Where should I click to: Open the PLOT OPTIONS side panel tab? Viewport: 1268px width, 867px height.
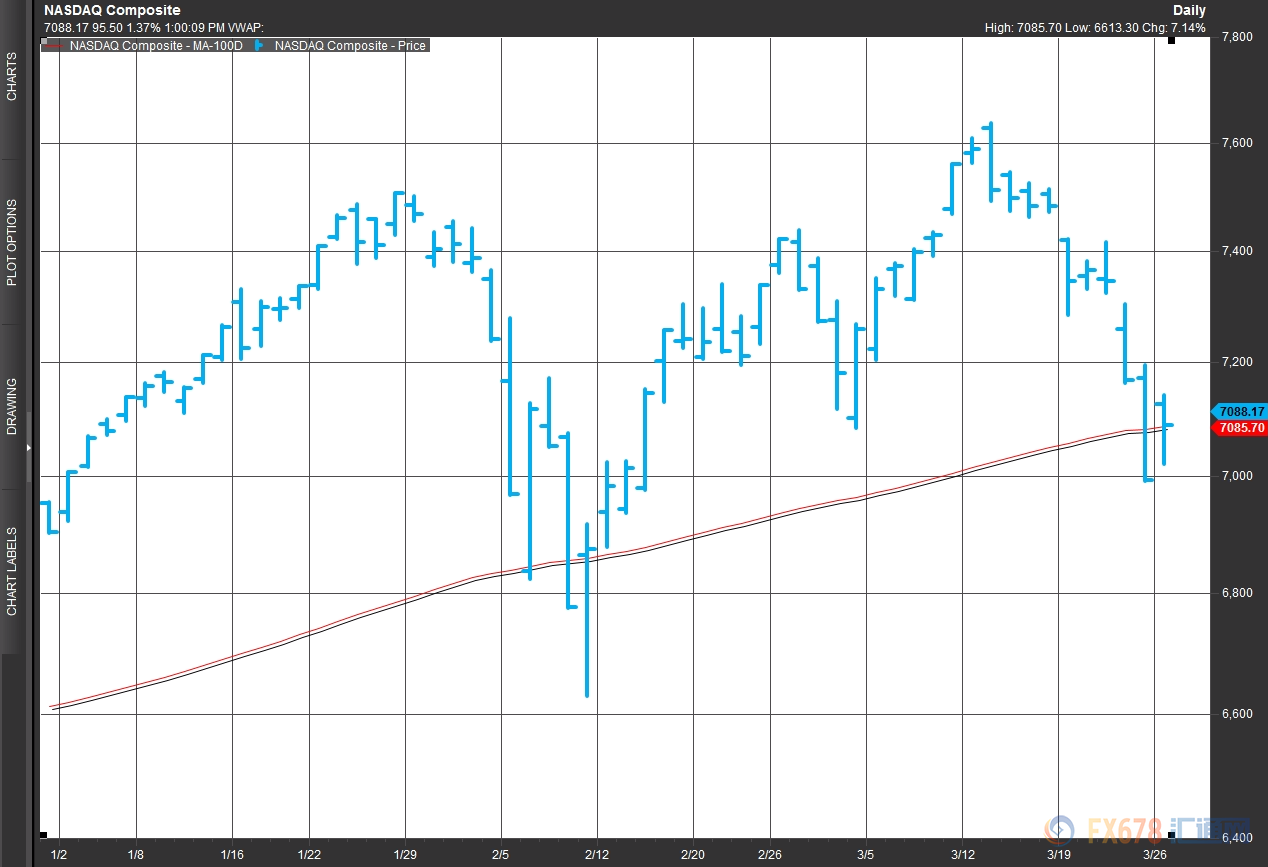point(12,243)
